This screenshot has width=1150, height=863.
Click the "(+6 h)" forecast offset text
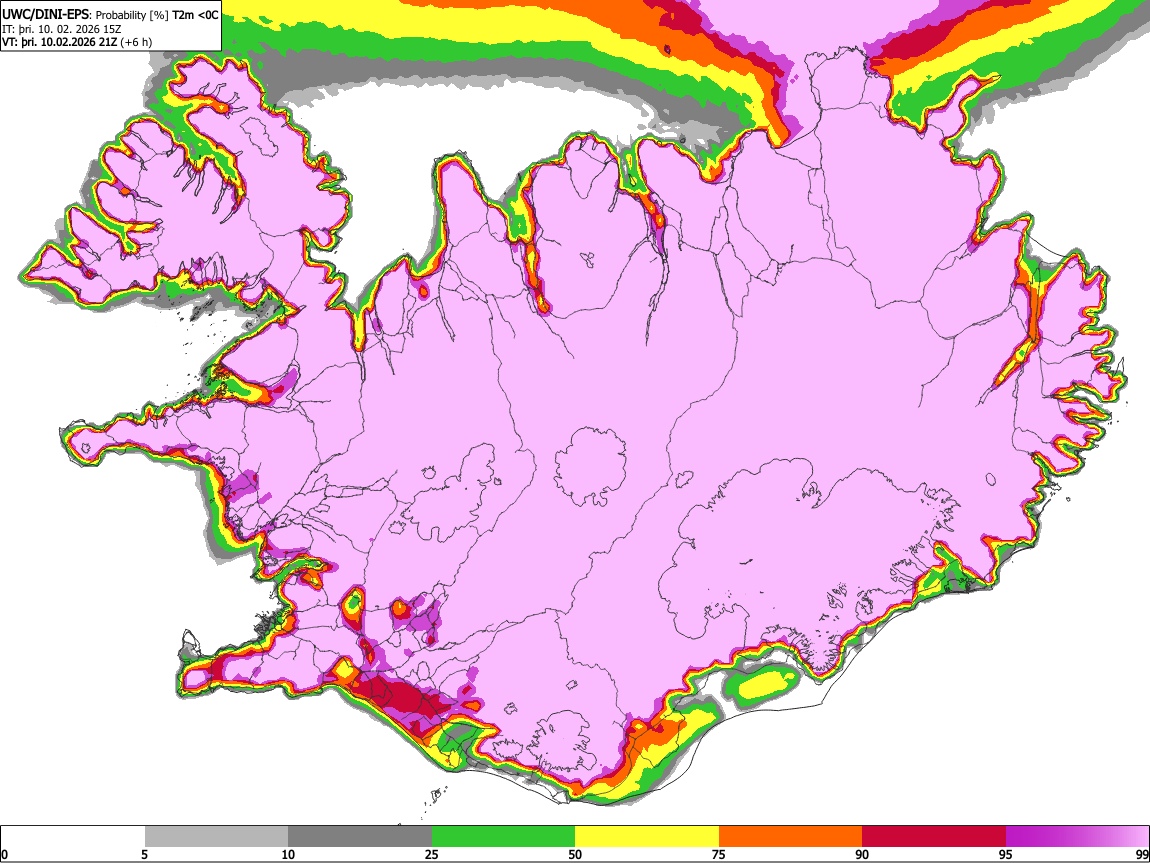coord(136,42)
